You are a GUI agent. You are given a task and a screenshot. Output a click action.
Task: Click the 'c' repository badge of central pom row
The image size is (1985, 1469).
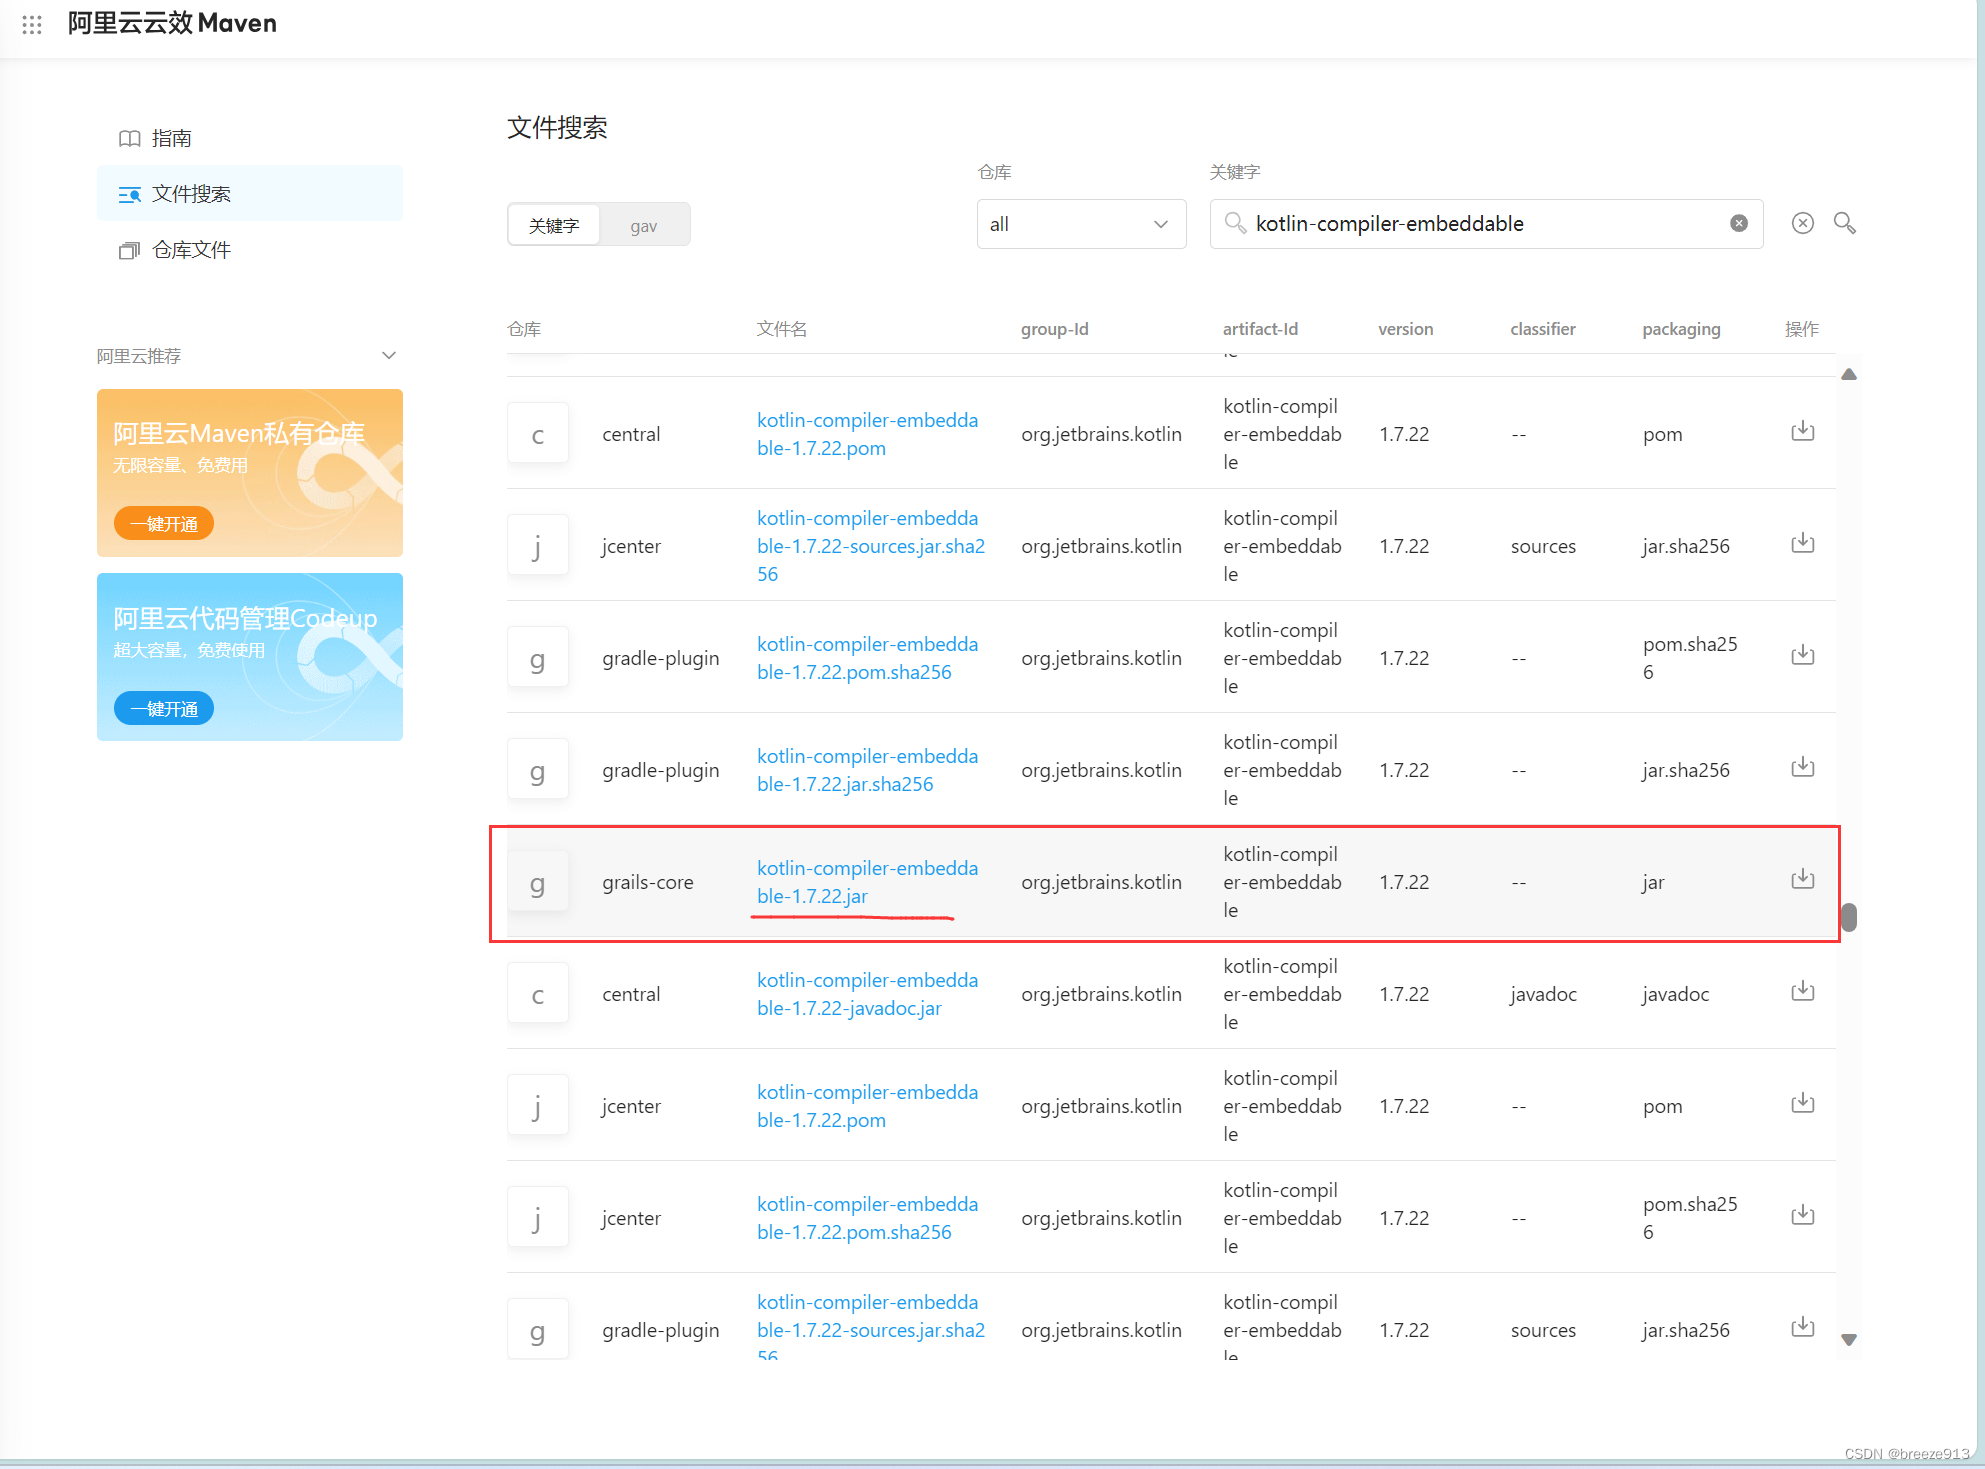point(538,434)
